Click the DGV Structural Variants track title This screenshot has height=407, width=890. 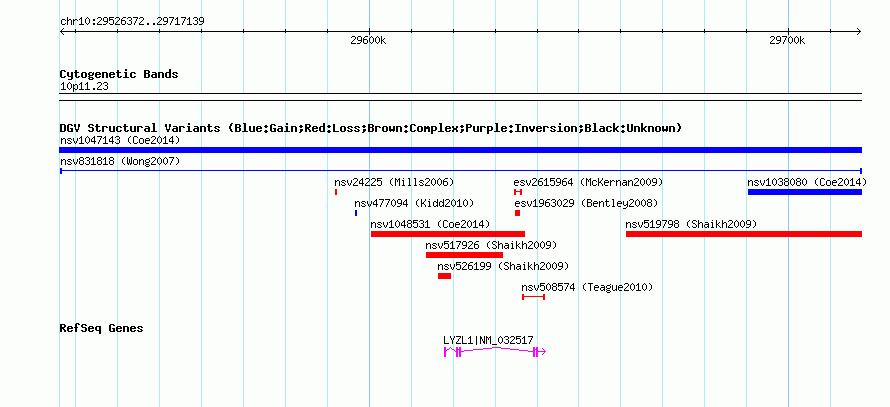(x=371, y=128)
